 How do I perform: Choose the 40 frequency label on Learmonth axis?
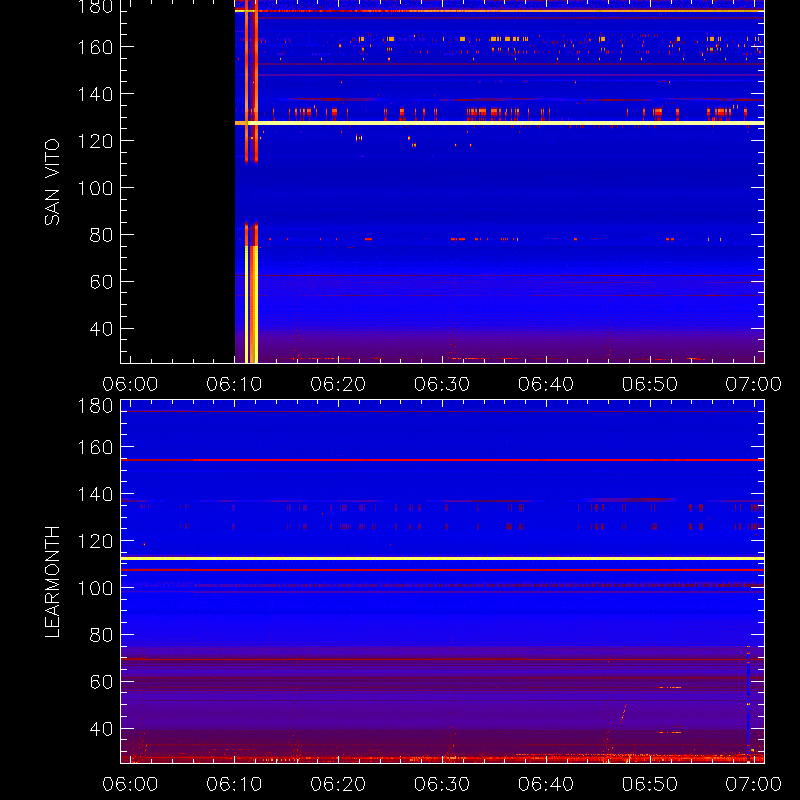click(101, 729)
